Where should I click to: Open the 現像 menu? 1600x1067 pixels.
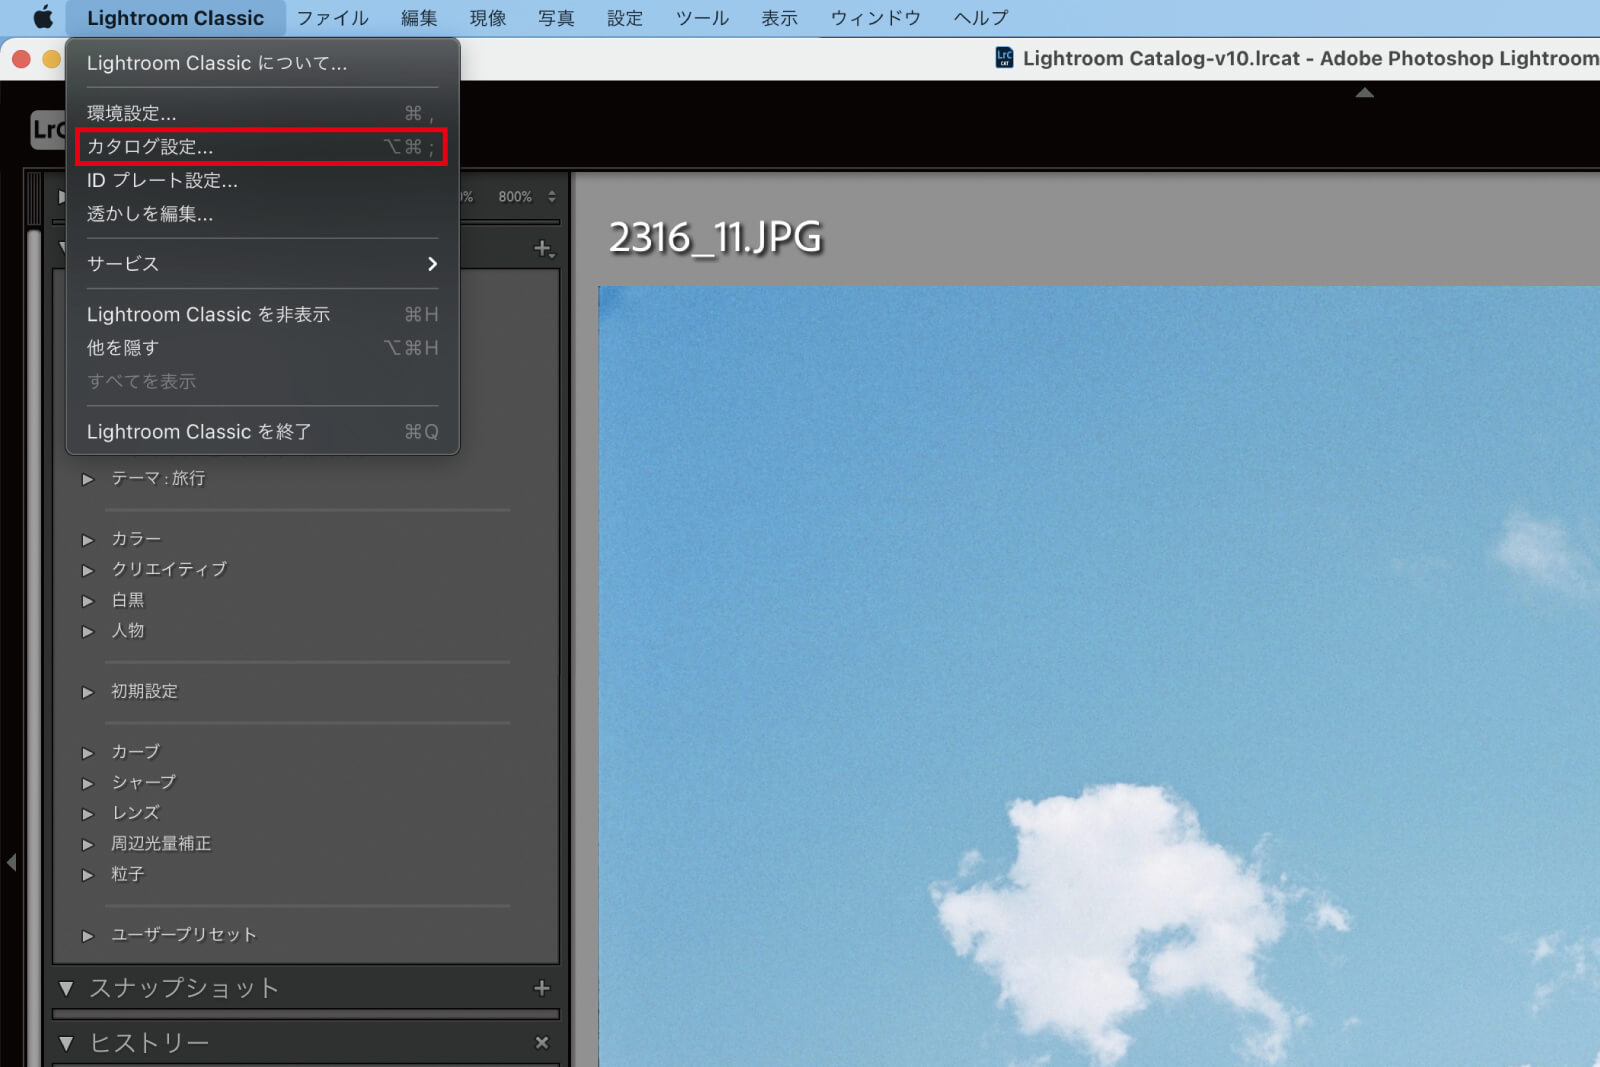click(488, 18)
